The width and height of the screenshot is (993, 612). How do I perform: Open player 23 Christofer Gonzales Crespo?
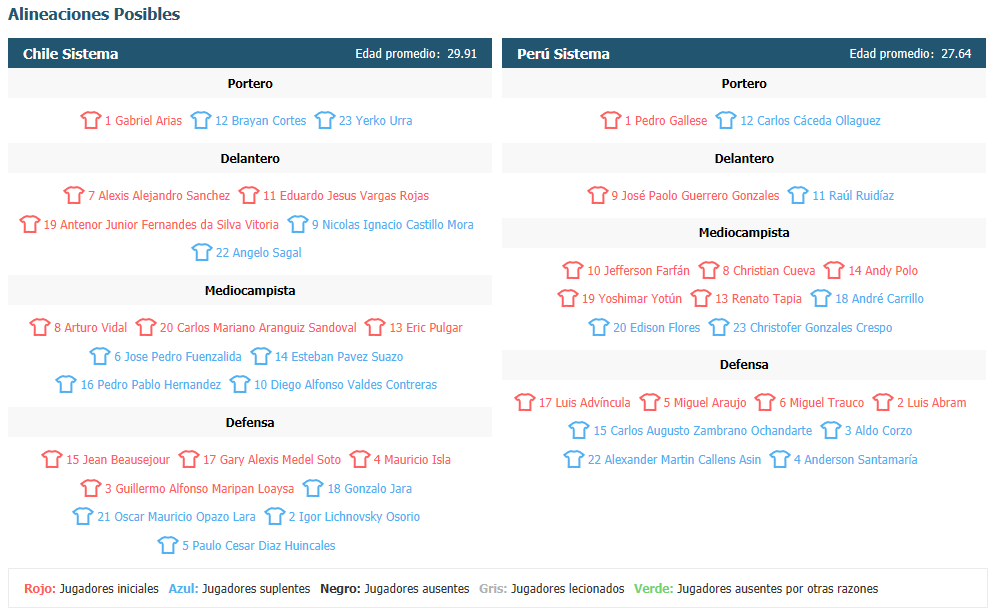coord(813,328)
